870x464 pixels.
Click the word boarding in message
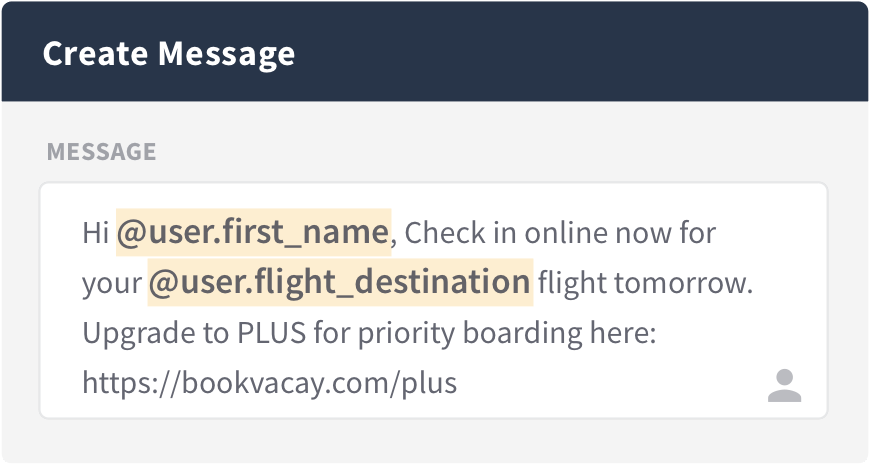(522, 334)
